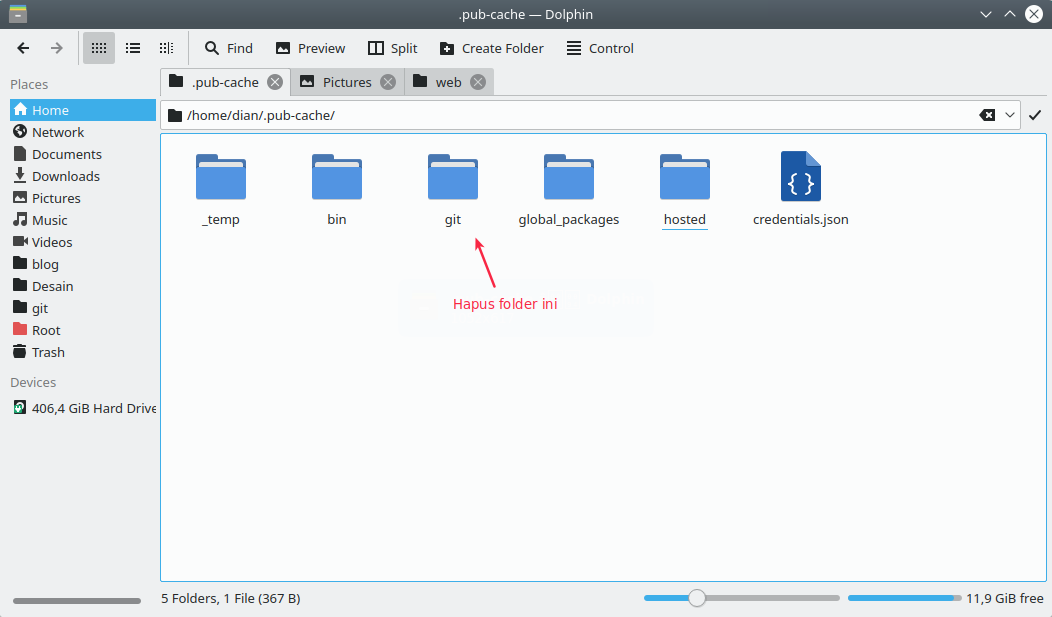Confirm the path with the checkmark

click(1035, 114)
